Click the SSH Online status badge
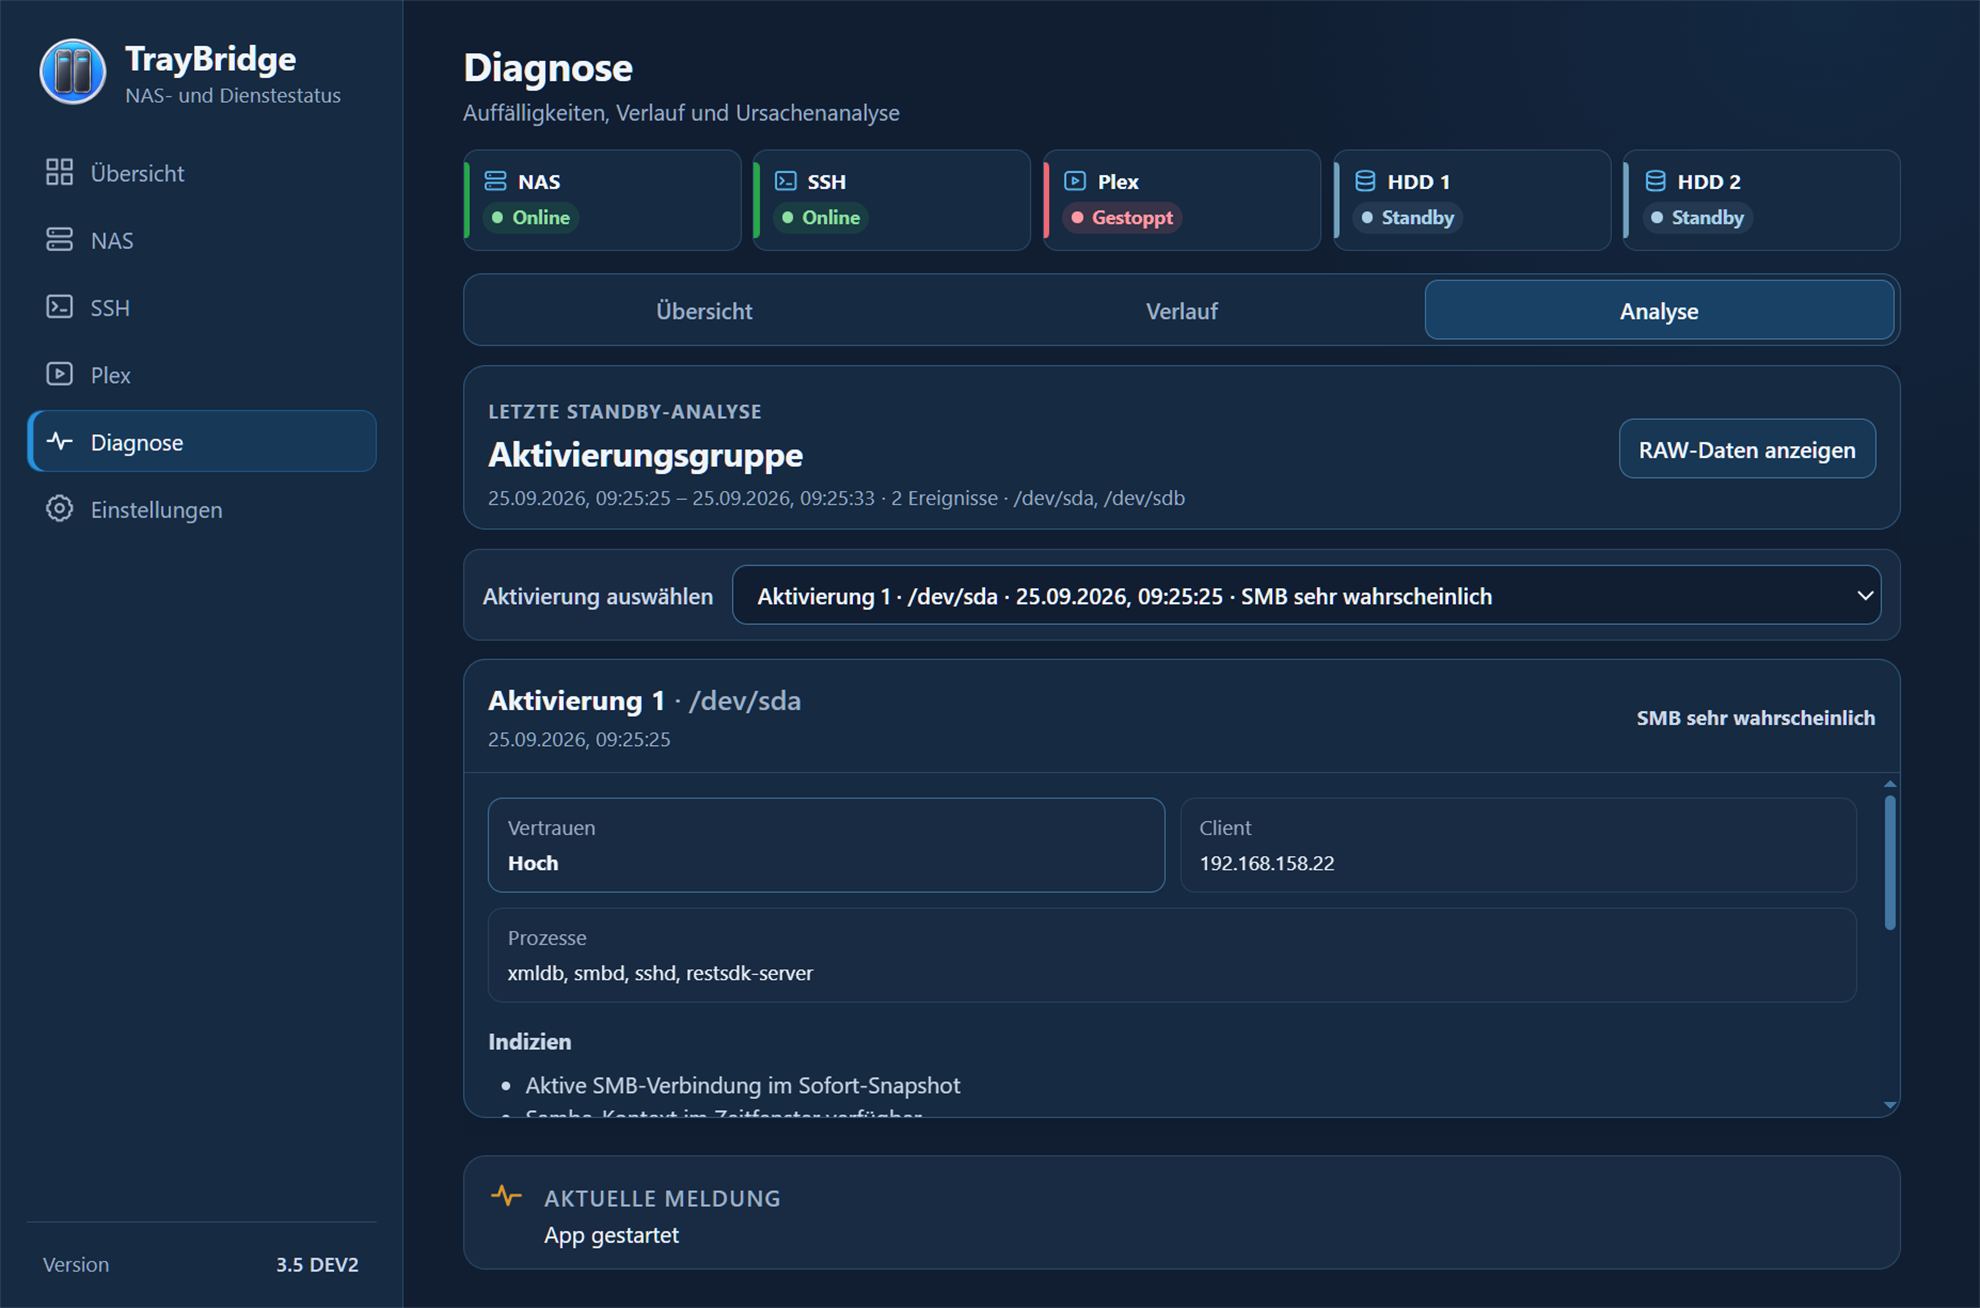Image resolution: width=1980 pixels, height=1308 pixels. point(821,217)
